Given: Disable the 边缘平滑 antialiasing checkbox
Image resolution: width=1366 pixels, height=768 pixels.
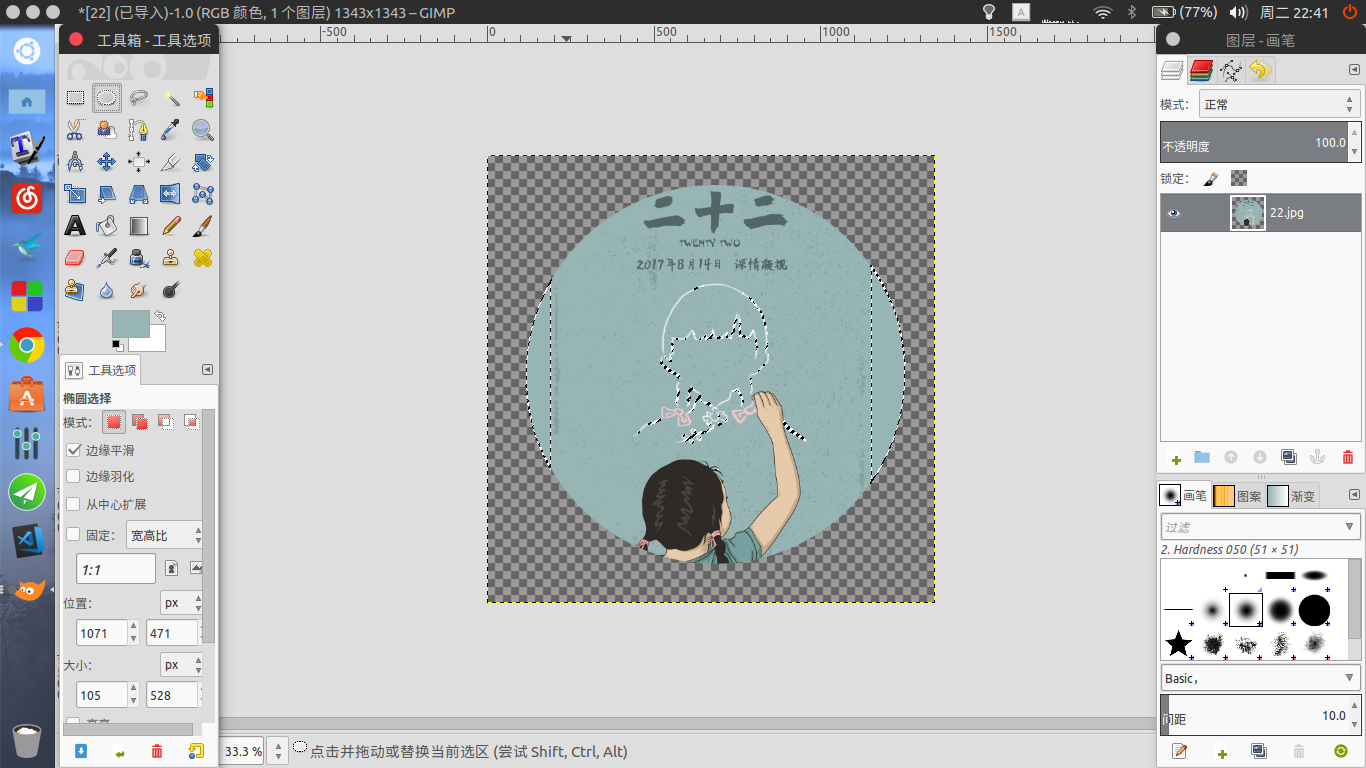Looking at the screenshot, I should [x=73, y=450].
